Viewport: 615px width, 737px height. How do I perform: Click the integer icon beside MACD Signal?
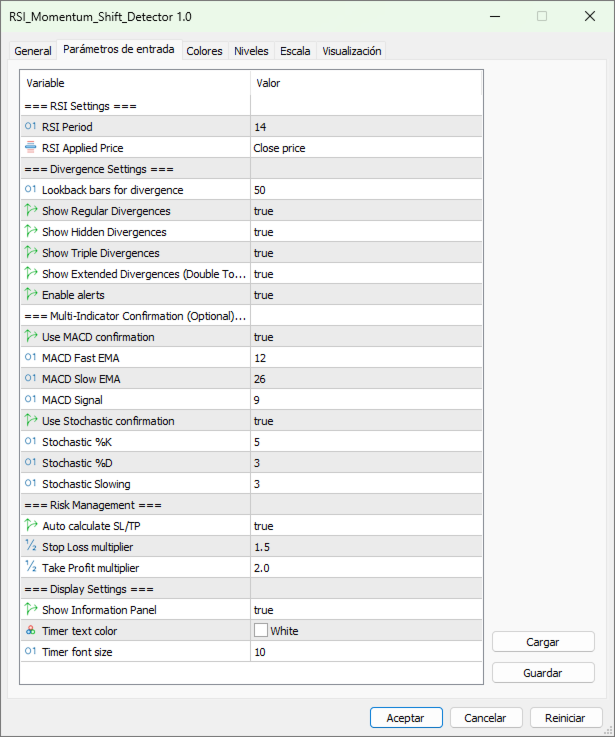[31, 400]
